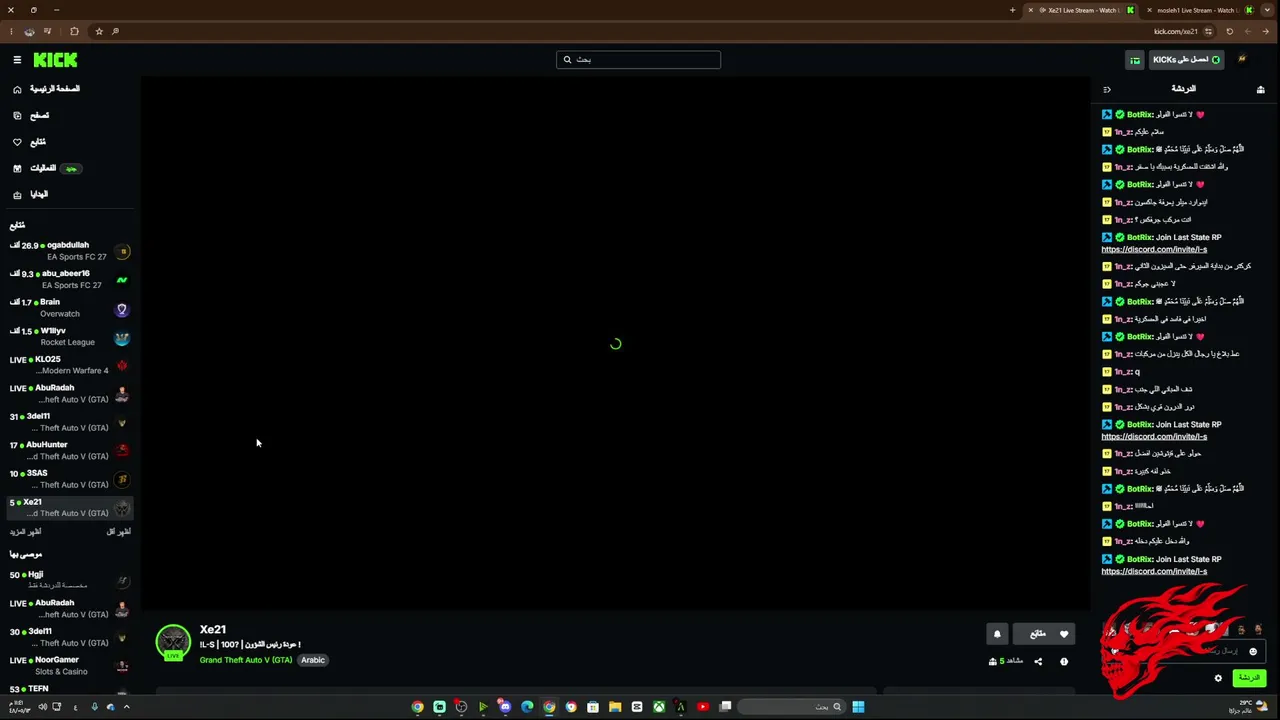Image resolution: width=1280 pixels, height=720 pixels.
Task: Open abu_abeer16's channel in the sidebar
Action: [x=70, y=279]
